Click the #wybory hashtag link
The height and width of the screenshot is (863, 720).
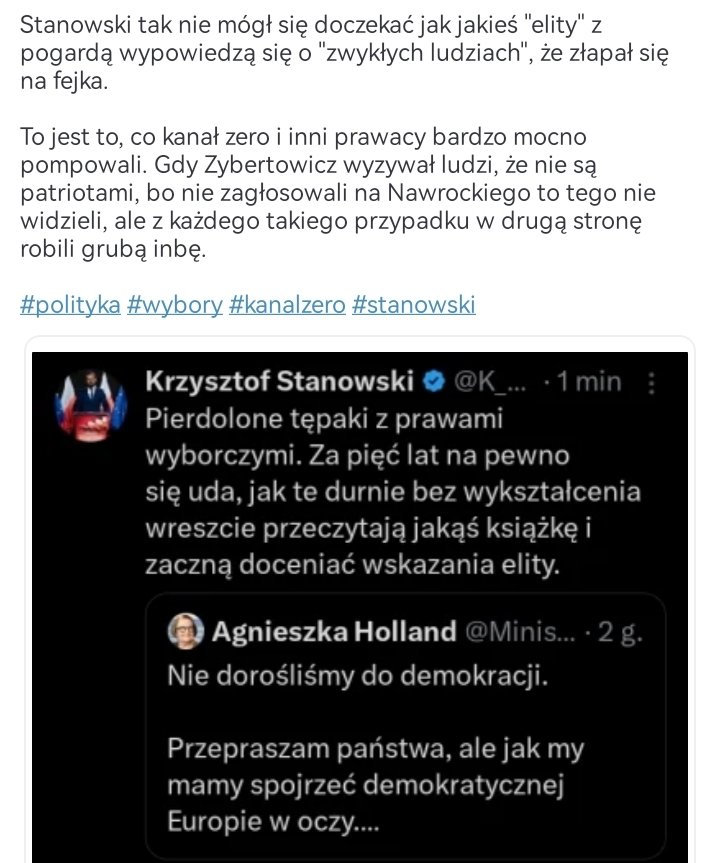(x=175, y=304)
